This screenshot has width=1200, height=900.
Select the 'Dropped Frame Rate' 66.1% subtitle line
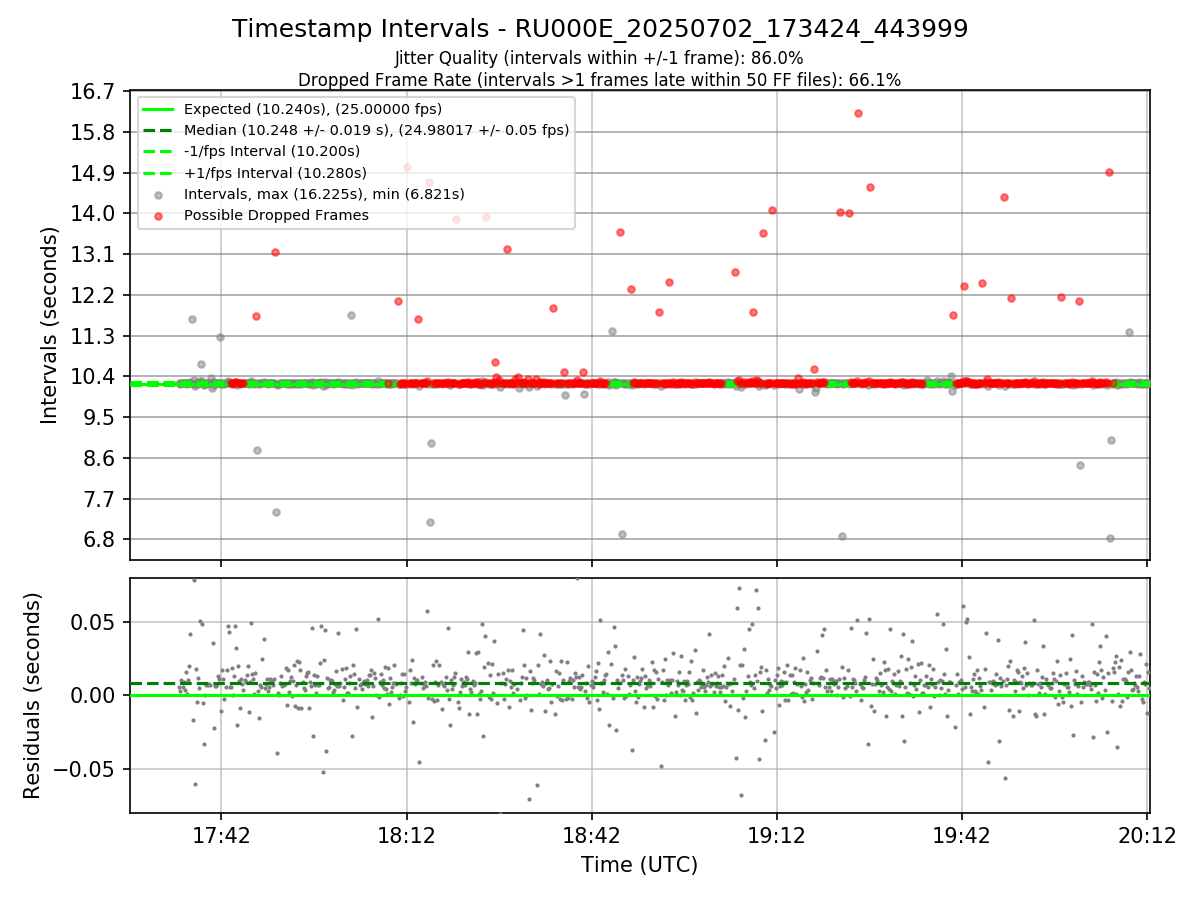tap(600, 80)
